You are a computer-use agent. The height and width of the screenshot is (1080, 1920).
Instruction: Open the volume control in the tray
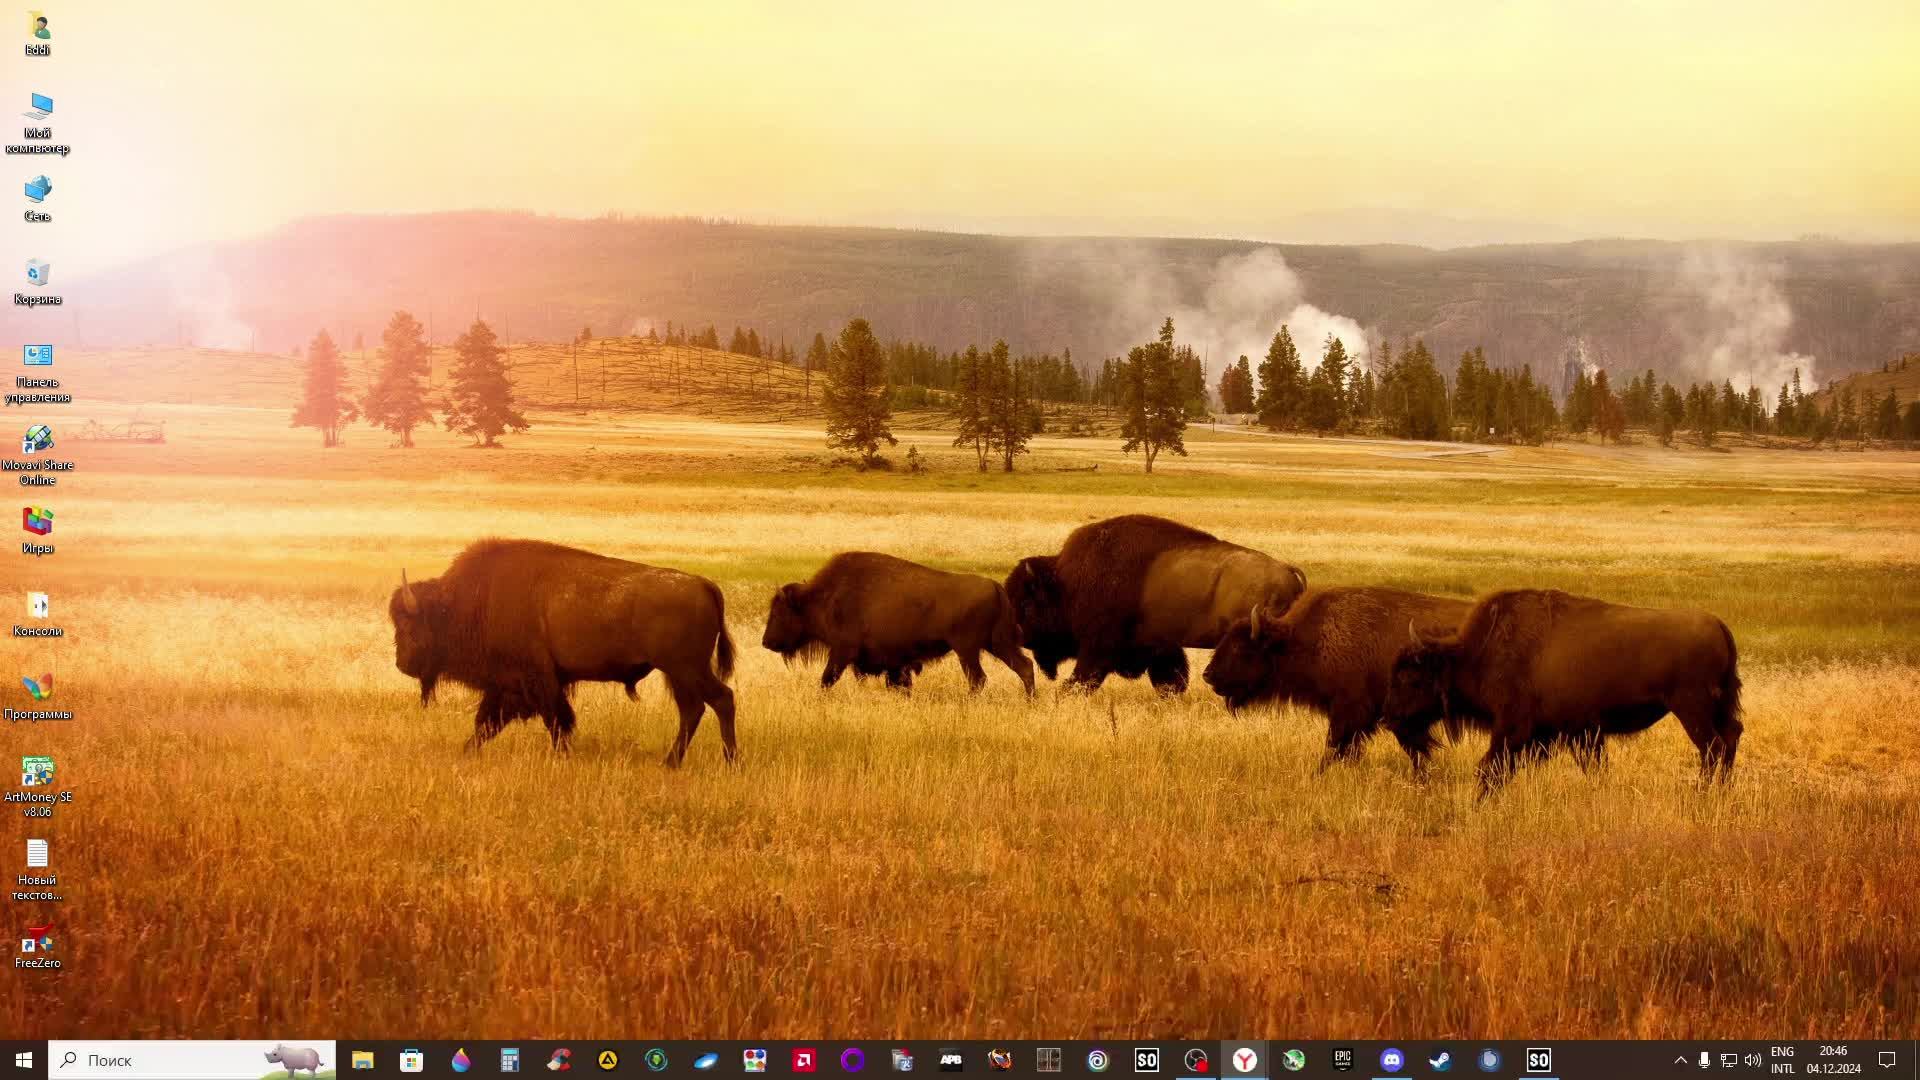point(1753,1060)
